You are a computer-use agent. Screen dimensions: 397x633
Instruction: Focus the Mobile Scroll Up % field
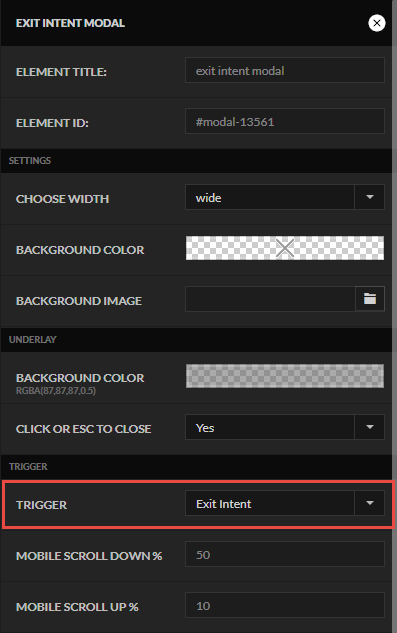[285, 605]
